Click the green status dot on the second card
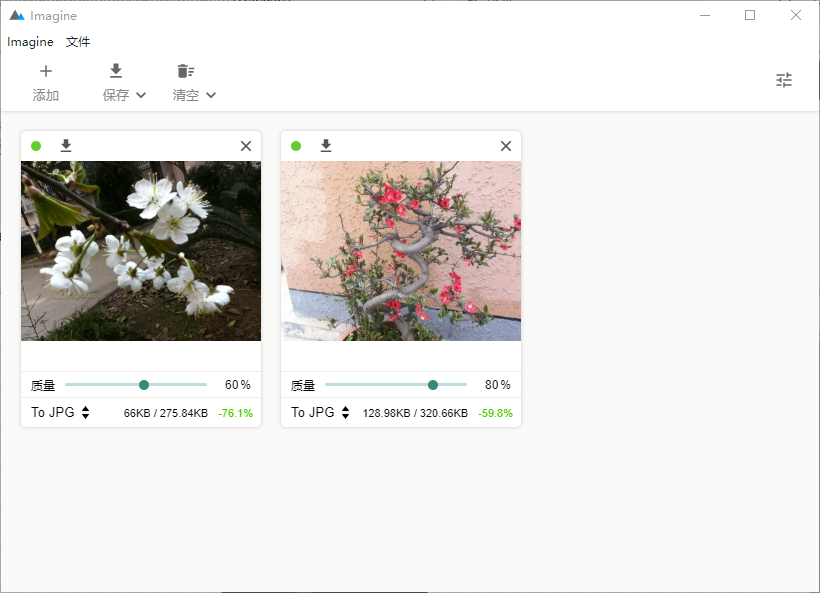The image size is (820, 593). tap(296, 146)
